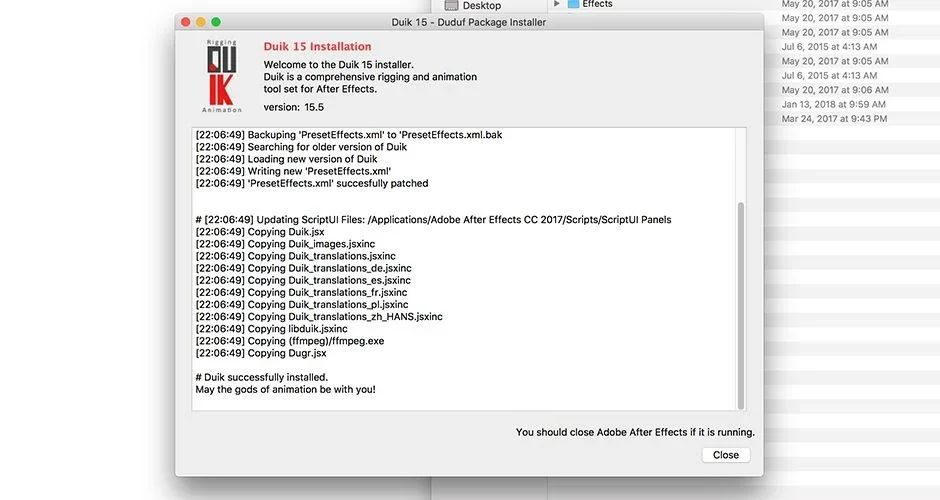Click the 'Copying libduik.jsxinc' log line
Viewport: 940px width, 500px height.
(x=272, y=329)
